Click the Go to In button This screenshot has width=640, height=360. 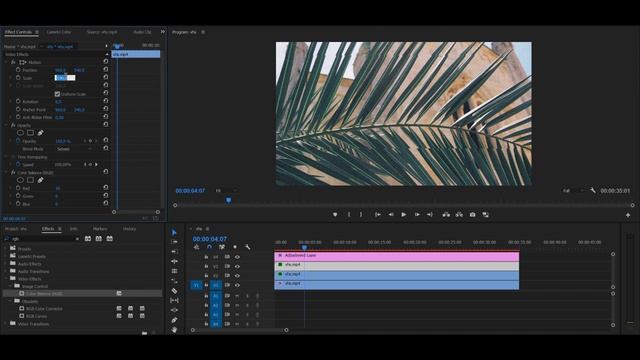pos(378,214)
